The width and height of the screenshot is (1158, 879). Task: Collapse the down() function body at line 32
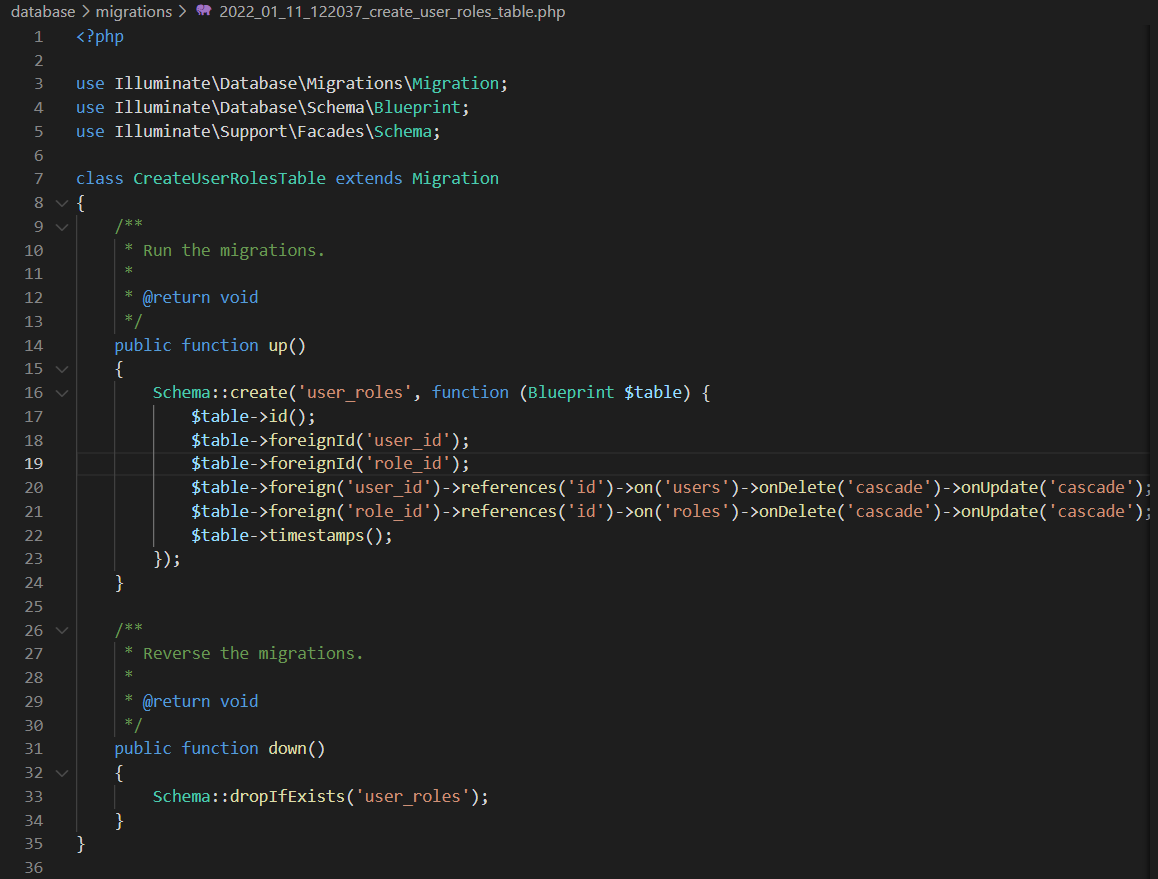(x=62, y=773)
